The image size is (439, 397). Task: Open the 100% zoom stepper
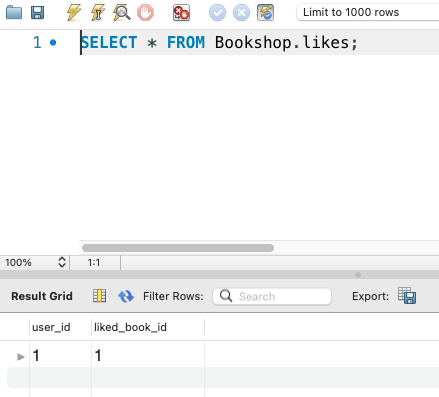tap(62, 262)
